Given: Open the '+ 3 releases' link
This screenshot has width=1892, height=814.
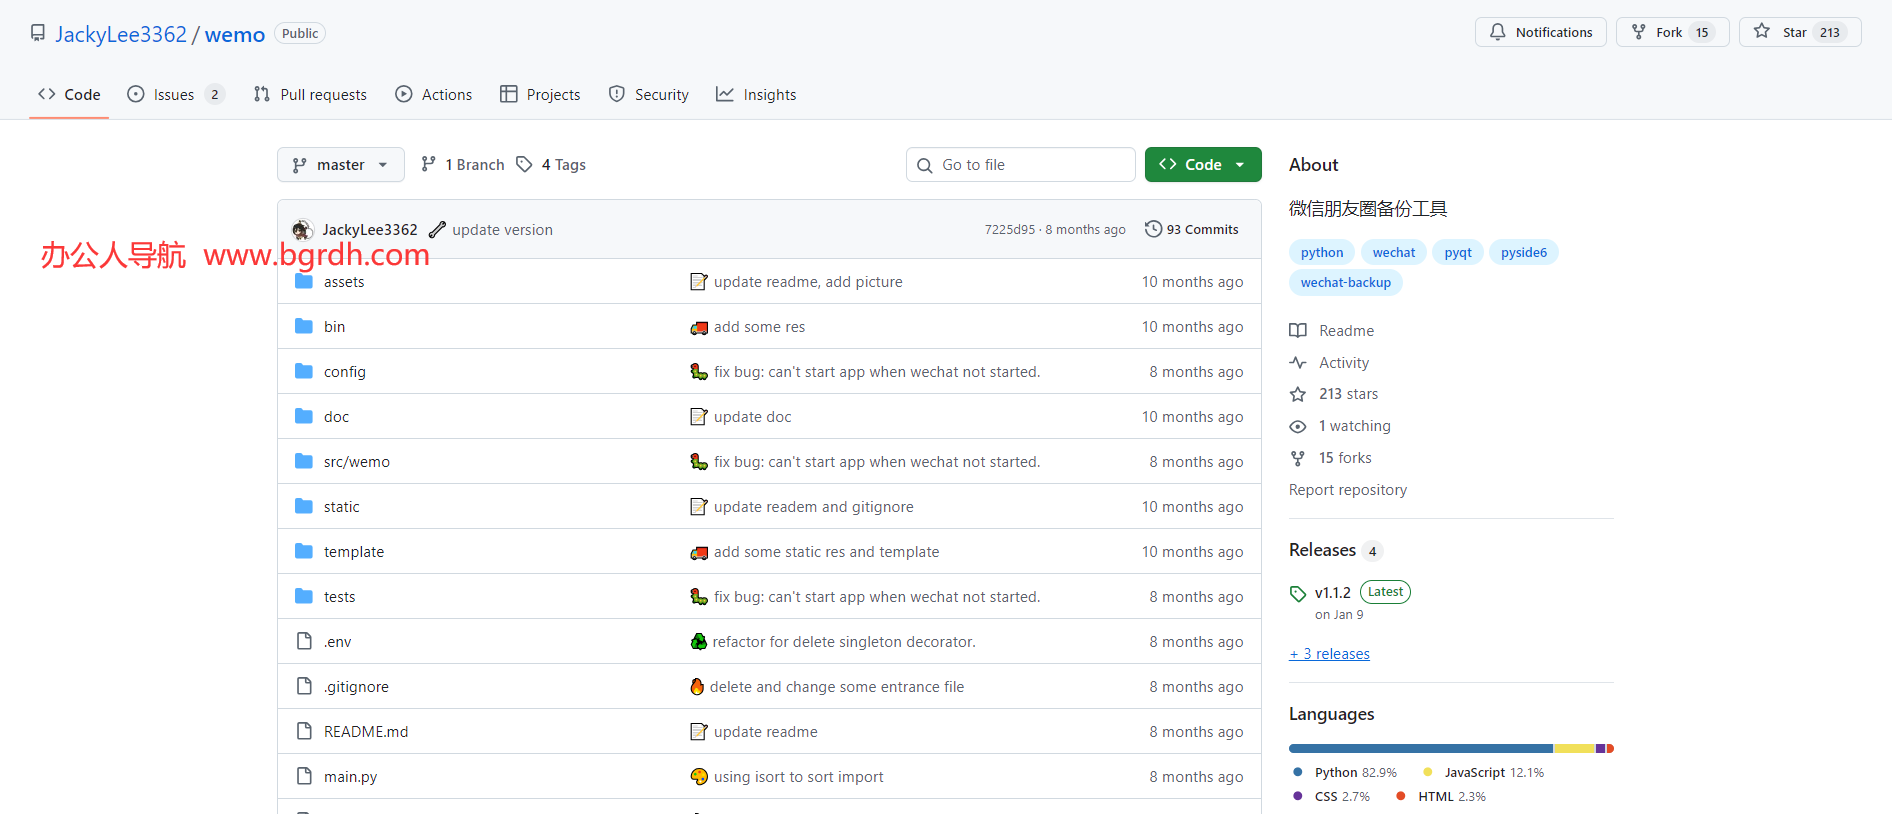Looking at the screenshot, I should coord(1329,654).
